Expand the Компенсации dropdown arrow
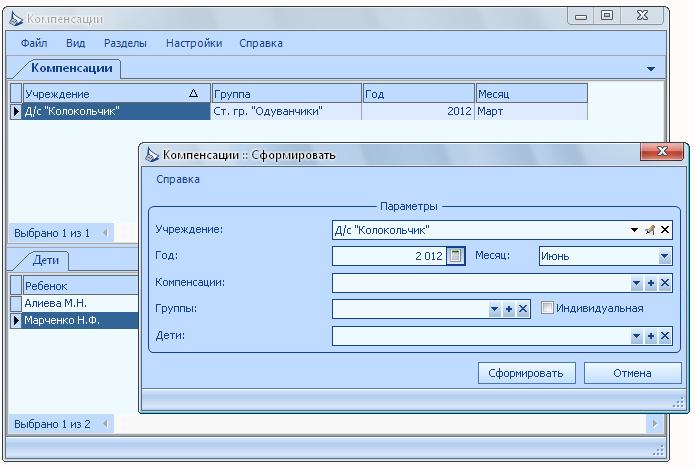This screenshot has width=695, height=468. pyautogui.click(x=636, y=283)
